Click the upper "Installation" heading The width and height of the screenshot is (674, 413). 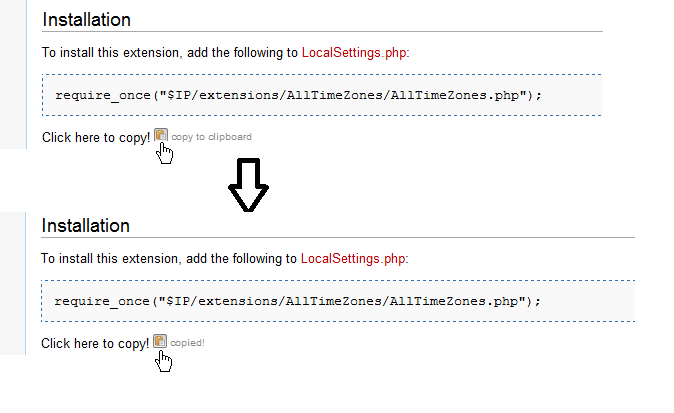(87, 19)
